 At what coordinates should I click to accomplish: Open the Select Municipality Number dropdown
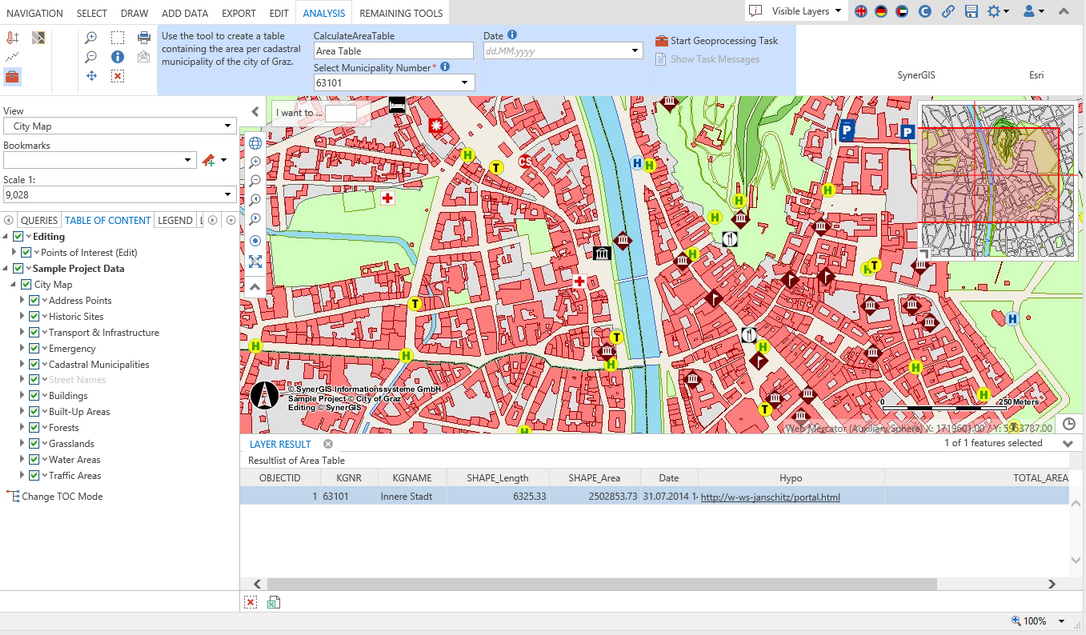pos(465,82)
